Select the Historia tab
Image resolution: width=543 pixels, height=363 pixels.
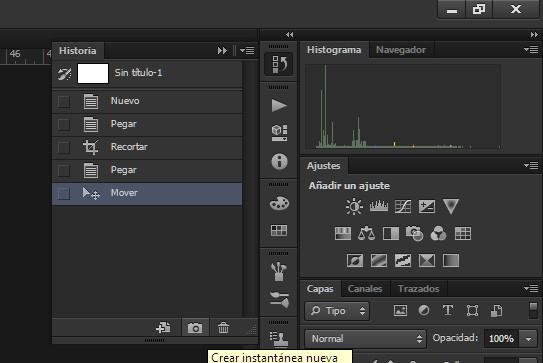coord(78,51)
